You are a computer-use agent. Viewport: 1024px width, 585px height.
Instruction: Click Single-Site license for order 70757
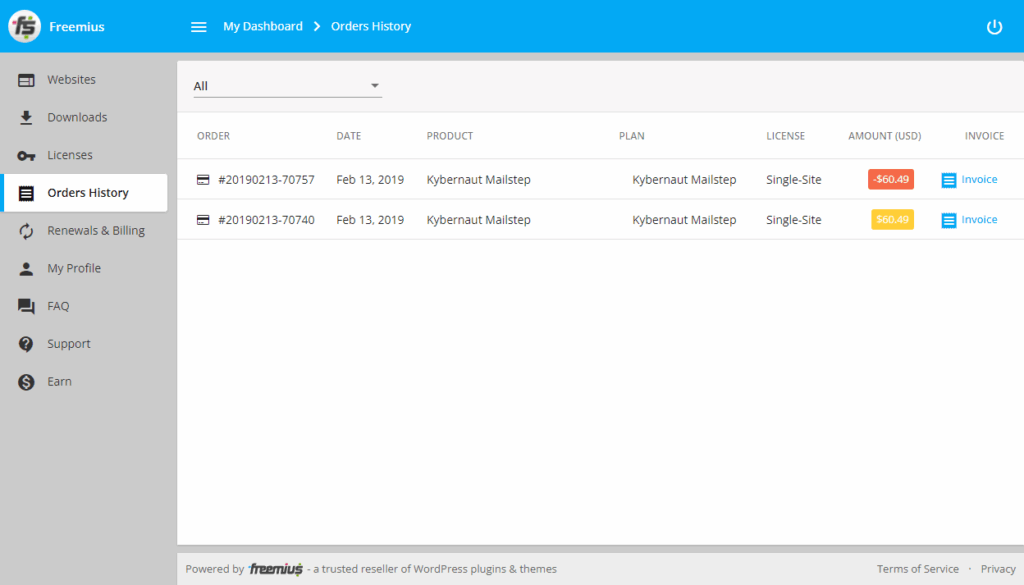pos(794,180)
